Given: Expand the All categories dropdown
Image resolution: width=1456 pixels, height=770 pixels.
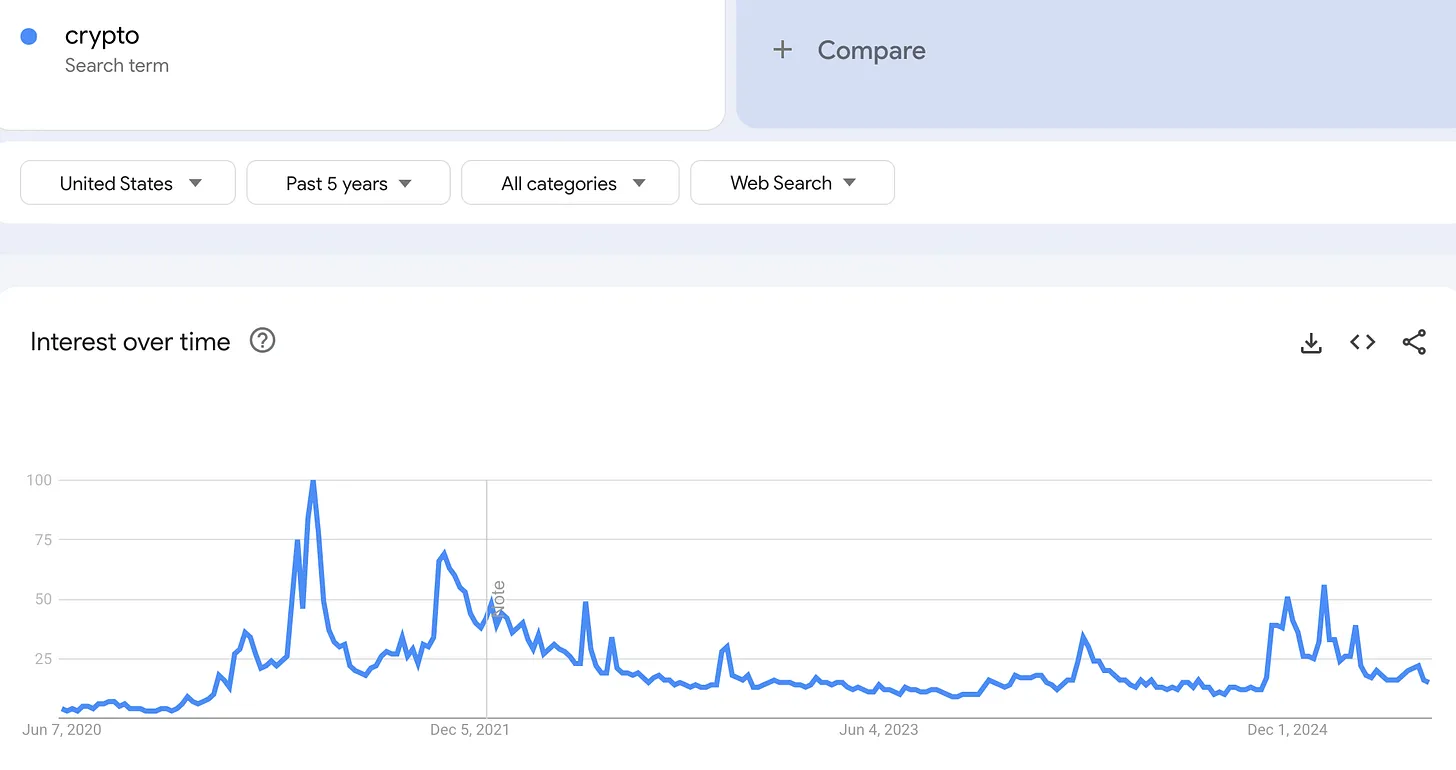Looking at the screenshot, I should click(570, 183).
